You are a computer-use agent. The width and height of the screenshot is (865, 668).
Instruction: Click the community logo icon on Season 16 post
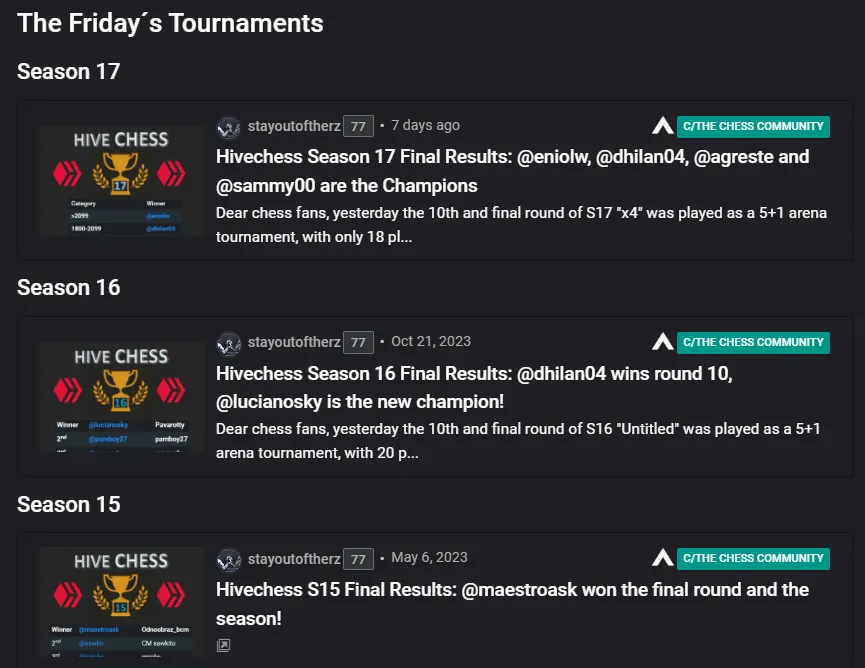click(x=663, y=342)
